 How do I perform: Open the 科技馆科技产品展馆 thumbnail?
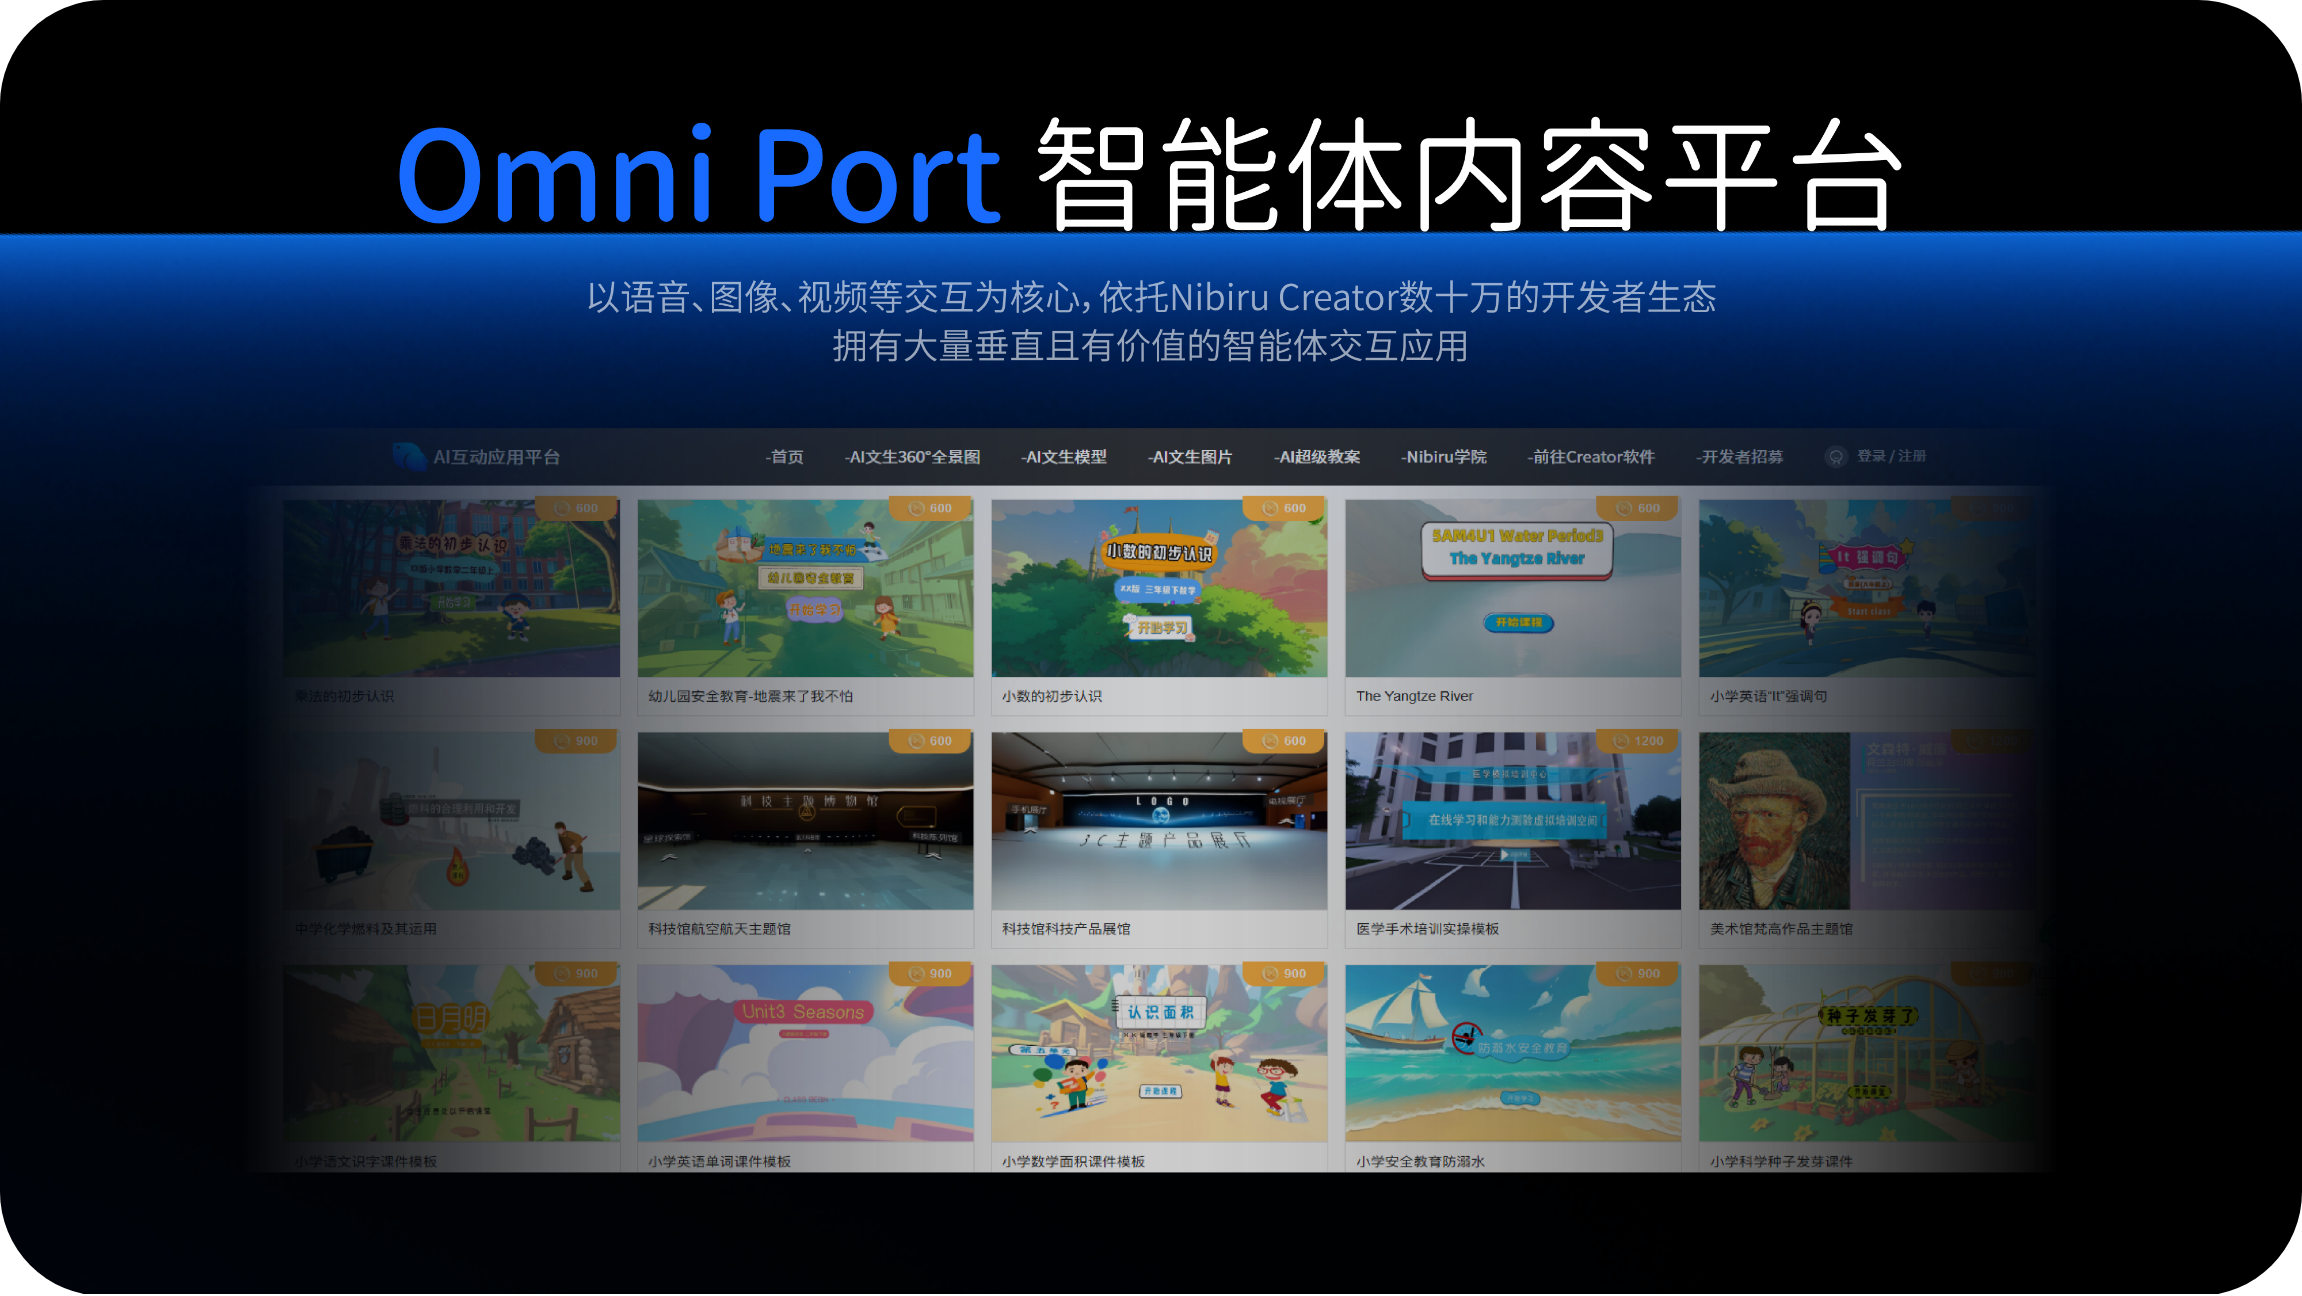tap(1159, 821)
